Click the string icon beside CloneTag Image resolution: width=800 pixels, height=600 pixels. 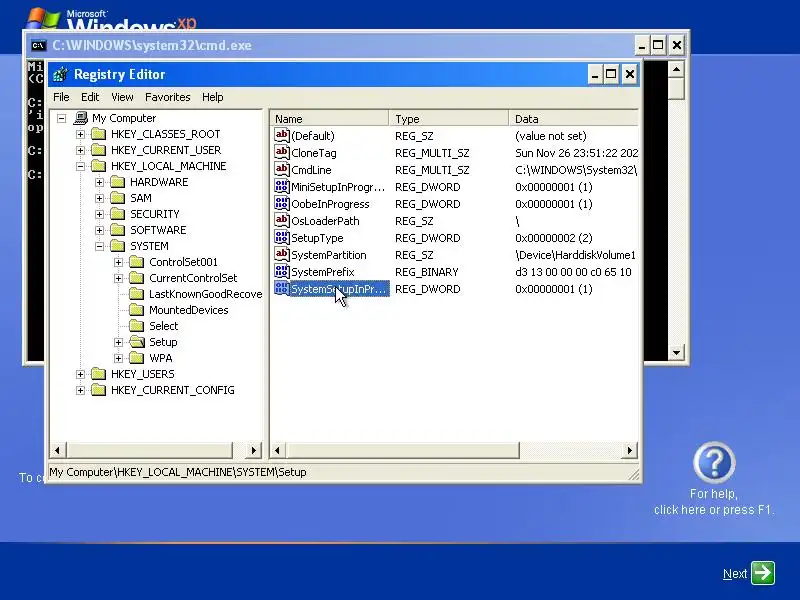[x=282, y=152]
